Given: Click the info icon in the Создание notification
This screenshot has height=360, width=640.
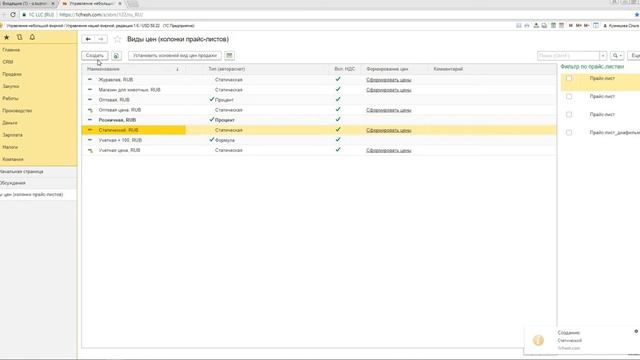Looking at the screenshot, I should coord(538,340).
